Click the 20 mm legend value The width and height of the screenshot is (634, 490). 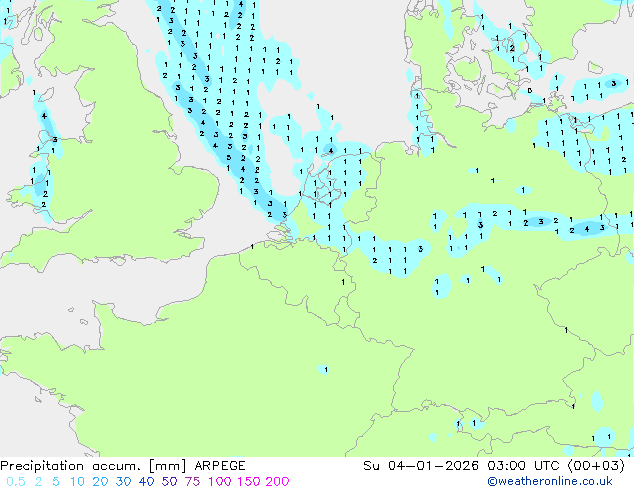[x=100, y=482]
